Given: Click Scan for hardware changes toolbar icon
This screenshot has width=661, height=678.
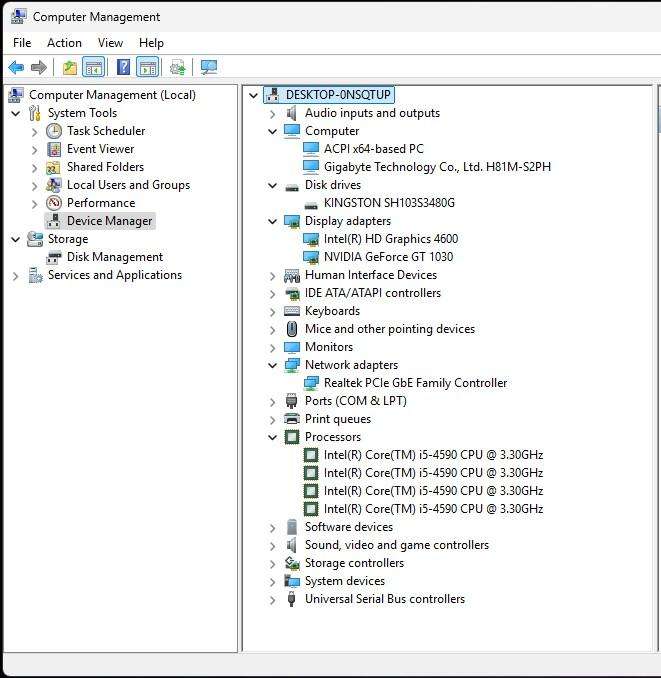Looking at the screenshot, I should [x=209, y=67].
